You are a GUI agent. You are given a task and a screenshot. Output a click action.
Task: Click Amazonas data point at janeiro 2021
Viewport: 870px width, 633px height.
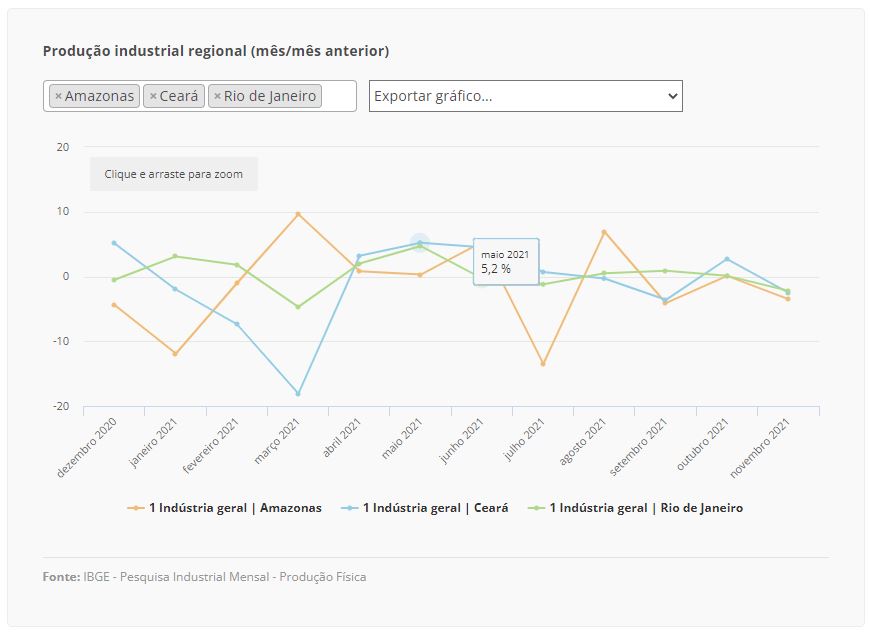175,354
